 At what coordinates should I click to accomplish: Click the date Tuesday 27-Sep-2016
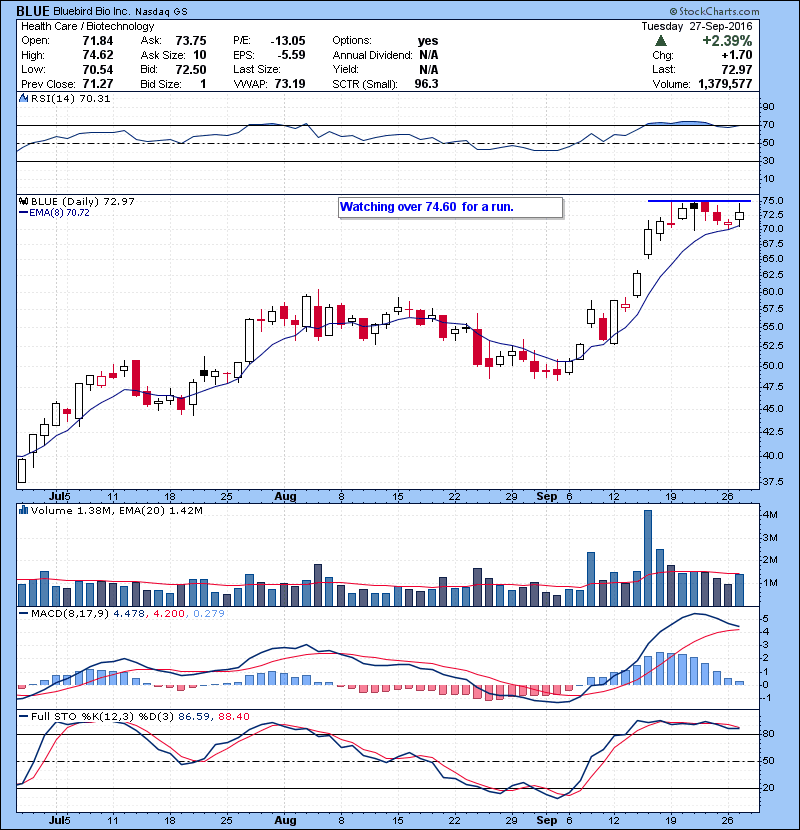697,26
